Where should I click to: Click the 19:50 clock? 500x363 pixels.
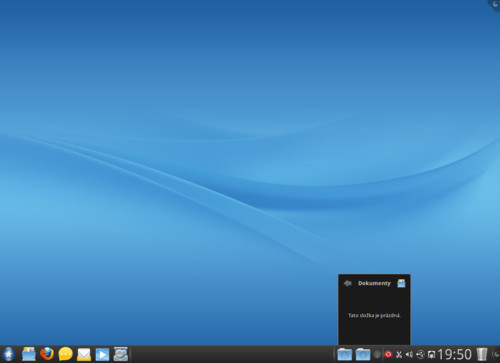pos(455,354)
